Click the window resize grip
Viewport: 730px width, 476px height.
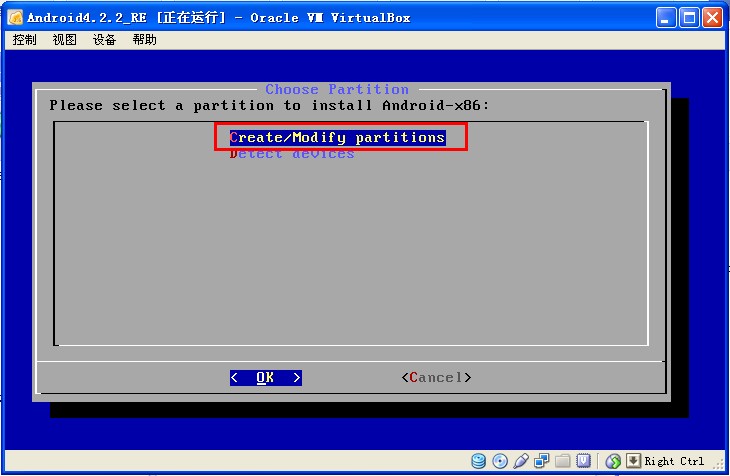coord(718,463)
